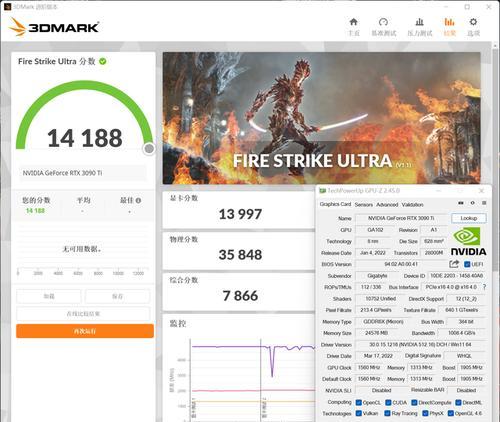This screenshot has height=422, width=500.
Task: Select the orange results chart icon
Action: [x=449, y=22]
